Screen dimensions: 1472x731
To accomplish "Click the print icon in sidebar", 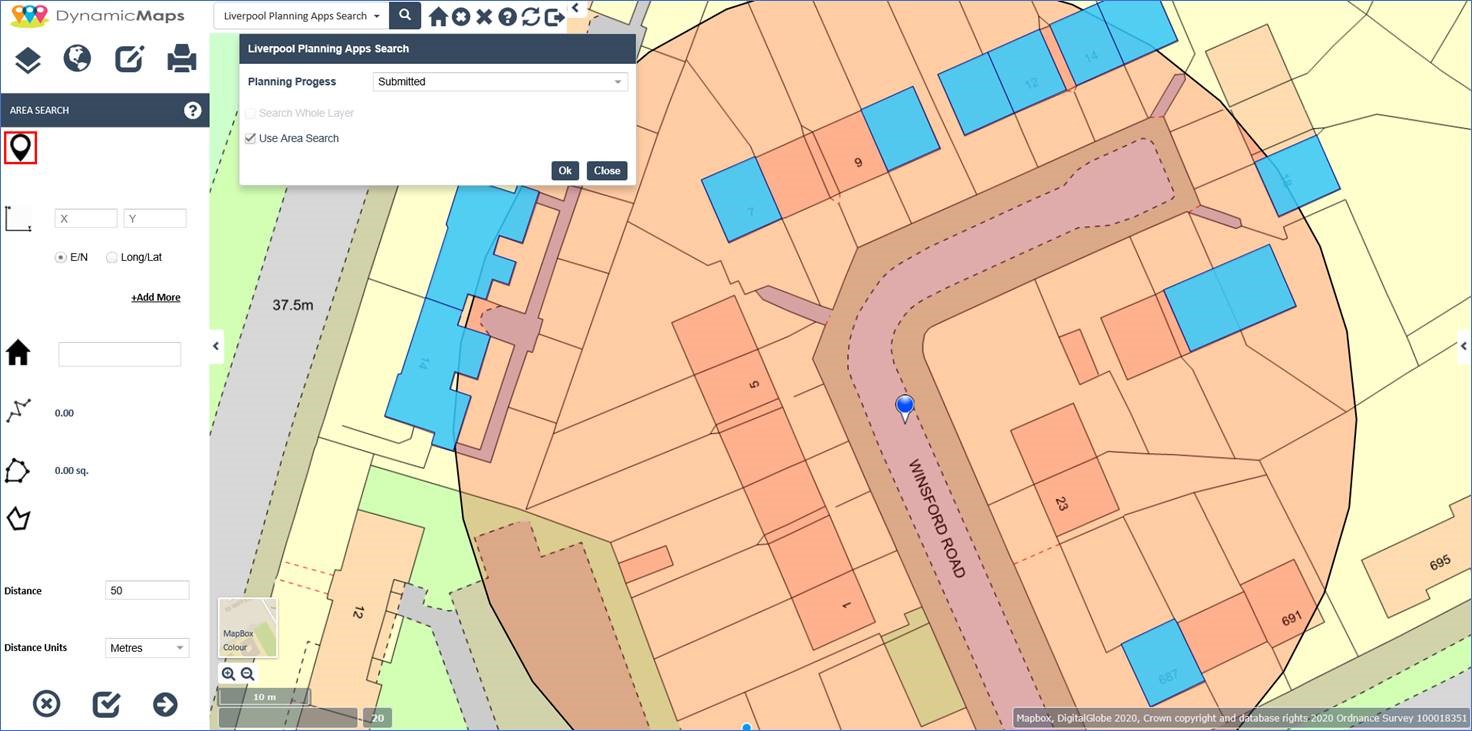I will pyautogui.click(x=181, y=59).
